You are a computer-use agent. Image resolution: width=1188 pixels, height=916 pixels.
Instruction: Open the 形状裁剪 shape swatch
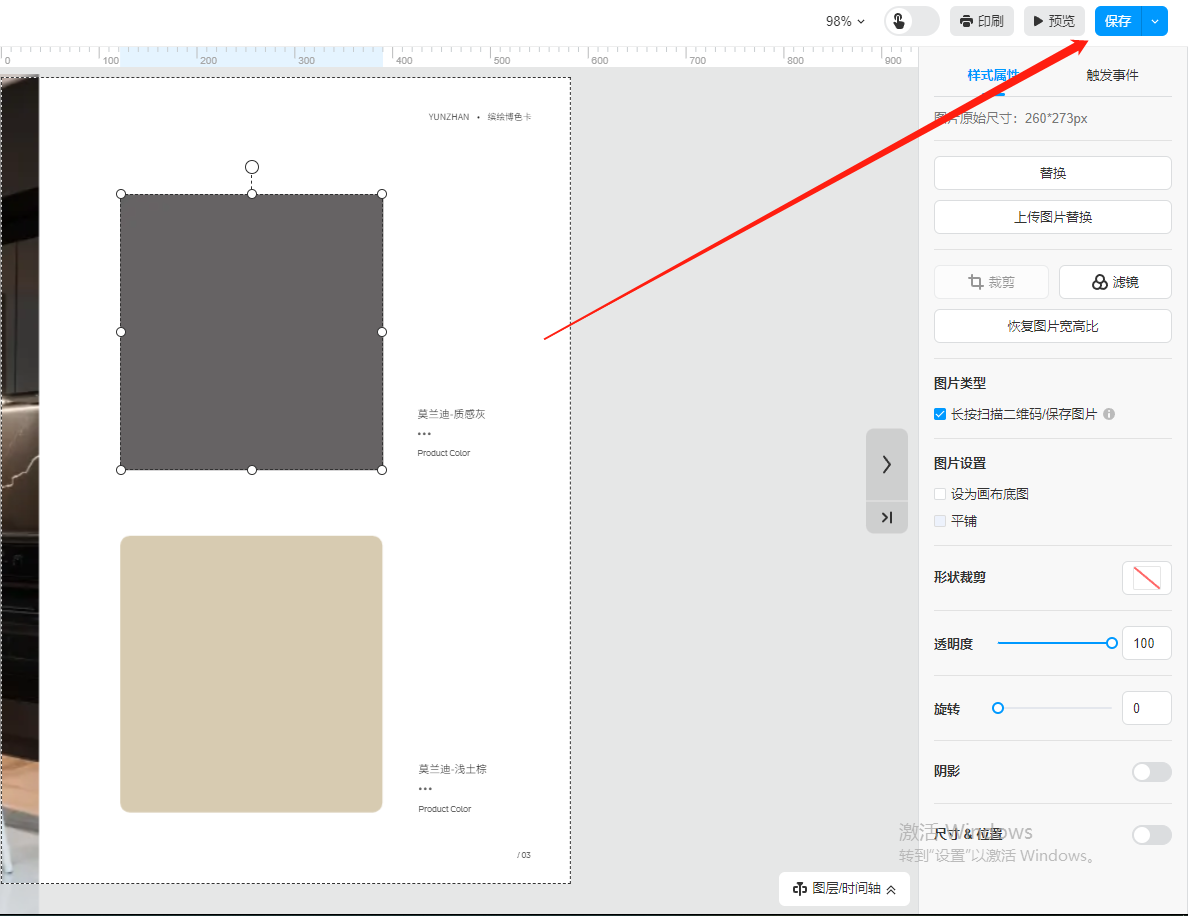(x=1146, y=578)
